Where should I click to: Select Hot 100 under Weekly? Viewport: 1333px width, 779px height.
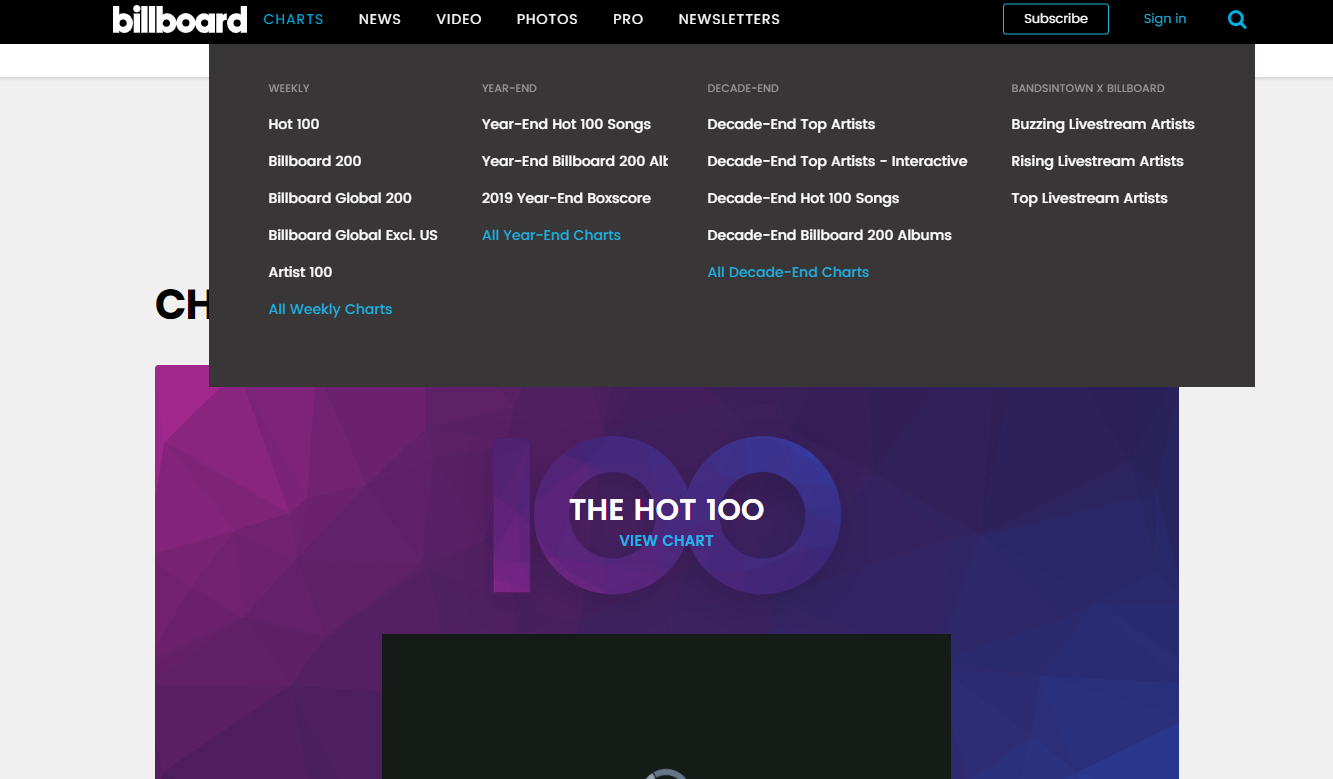pyautogui.click(x=294, y=124)
